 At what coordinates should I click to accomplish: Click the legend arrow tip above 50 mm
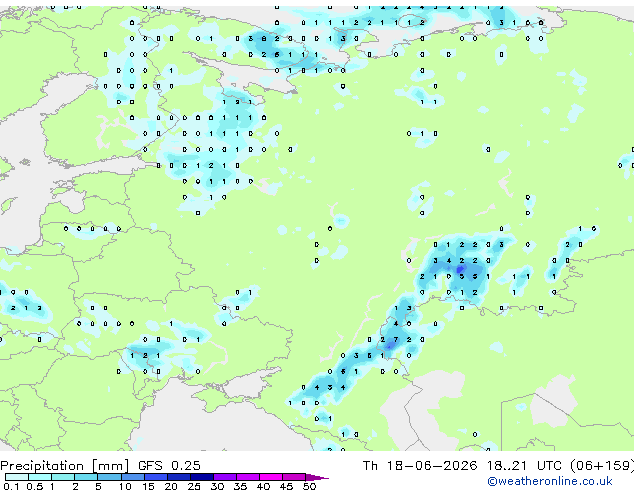(317, 477)
